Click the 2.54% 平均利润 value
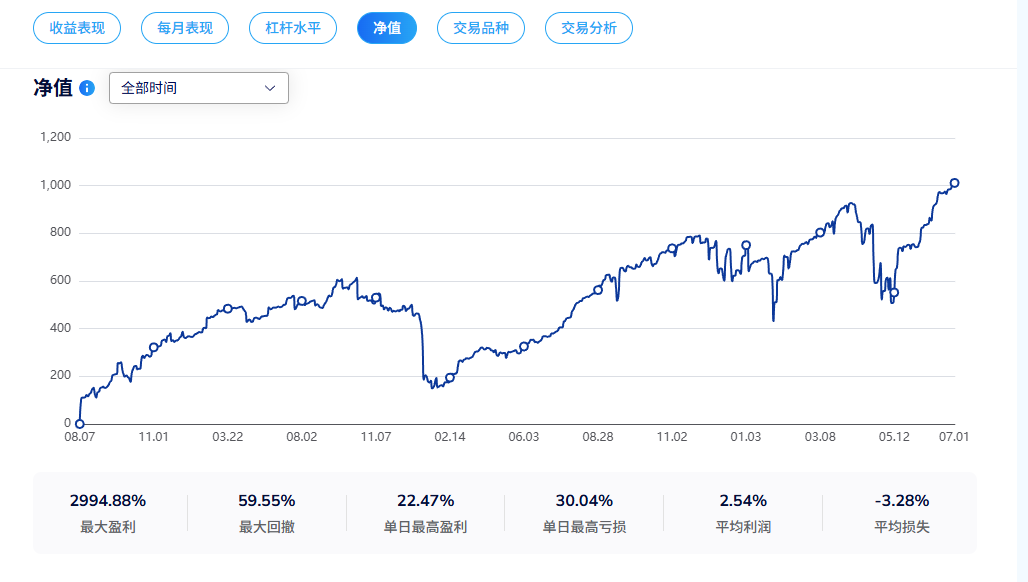 coord(743,501)
